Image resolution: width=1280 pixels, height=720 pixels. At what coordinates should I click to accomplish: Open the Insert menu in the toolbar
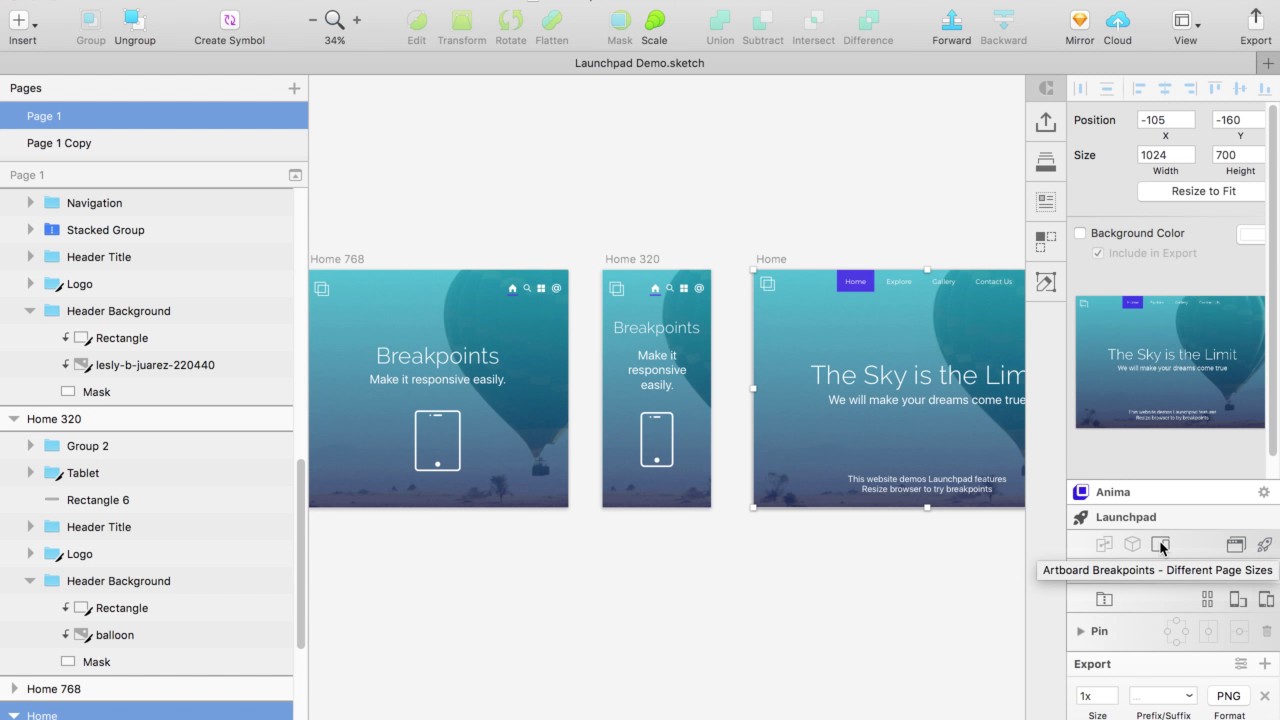[x=22, y=22]
